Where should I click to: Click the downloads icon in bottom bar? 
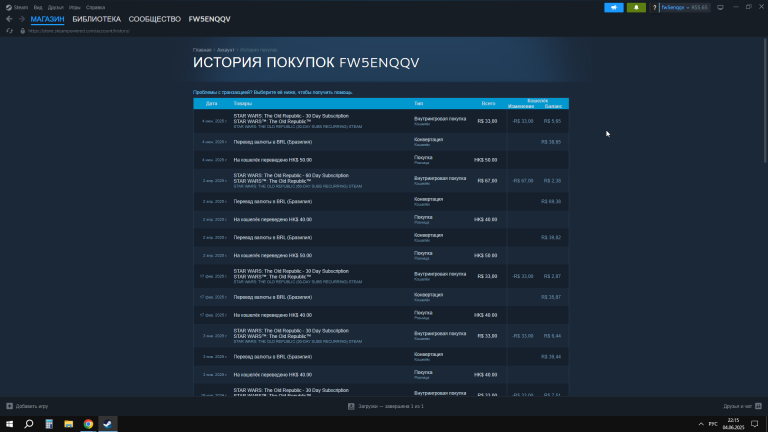pos(351,406)
